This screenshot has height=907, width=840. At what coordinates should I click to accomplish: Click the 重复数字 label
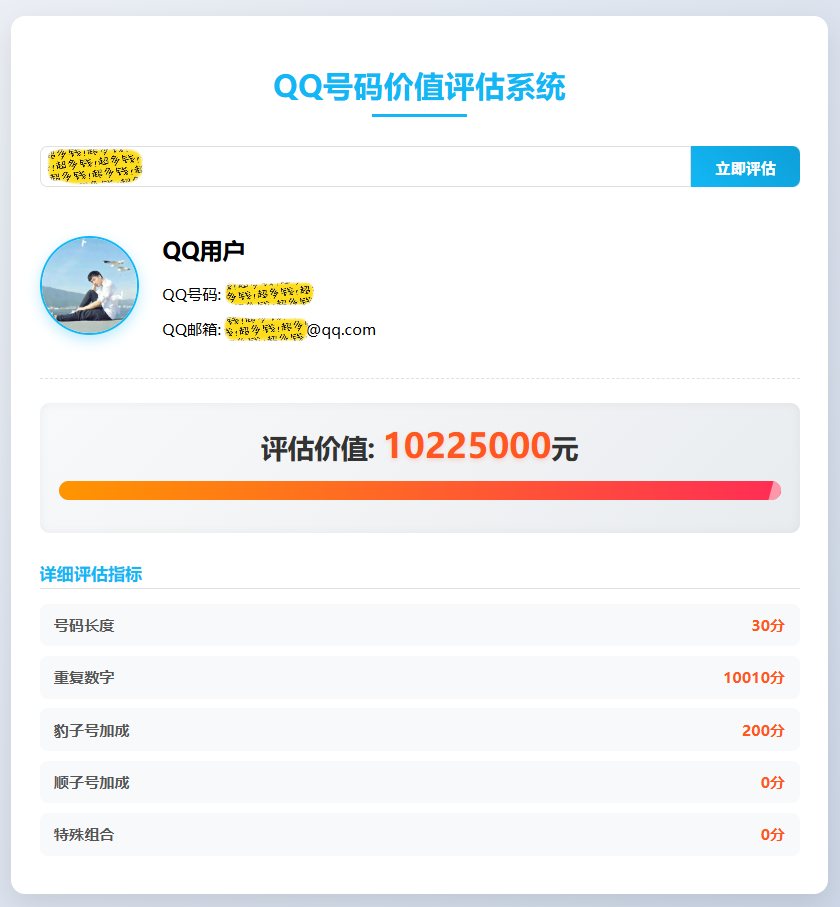84,677
